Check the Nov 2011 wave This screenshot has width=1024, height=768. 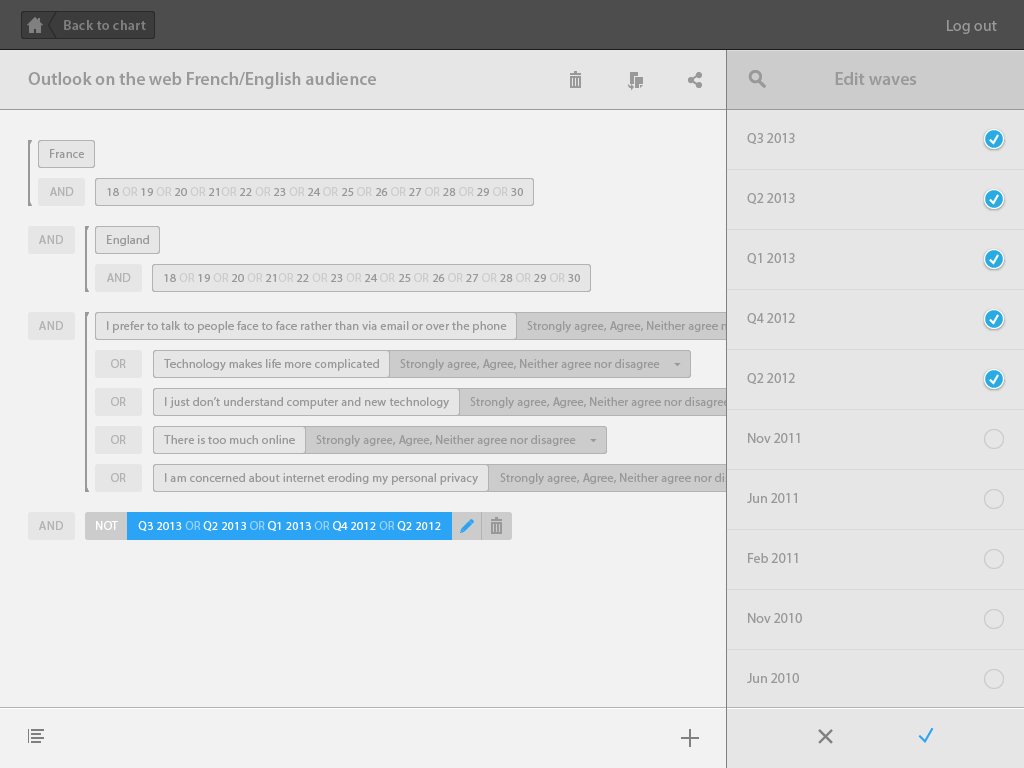click(x=993, y=439)
